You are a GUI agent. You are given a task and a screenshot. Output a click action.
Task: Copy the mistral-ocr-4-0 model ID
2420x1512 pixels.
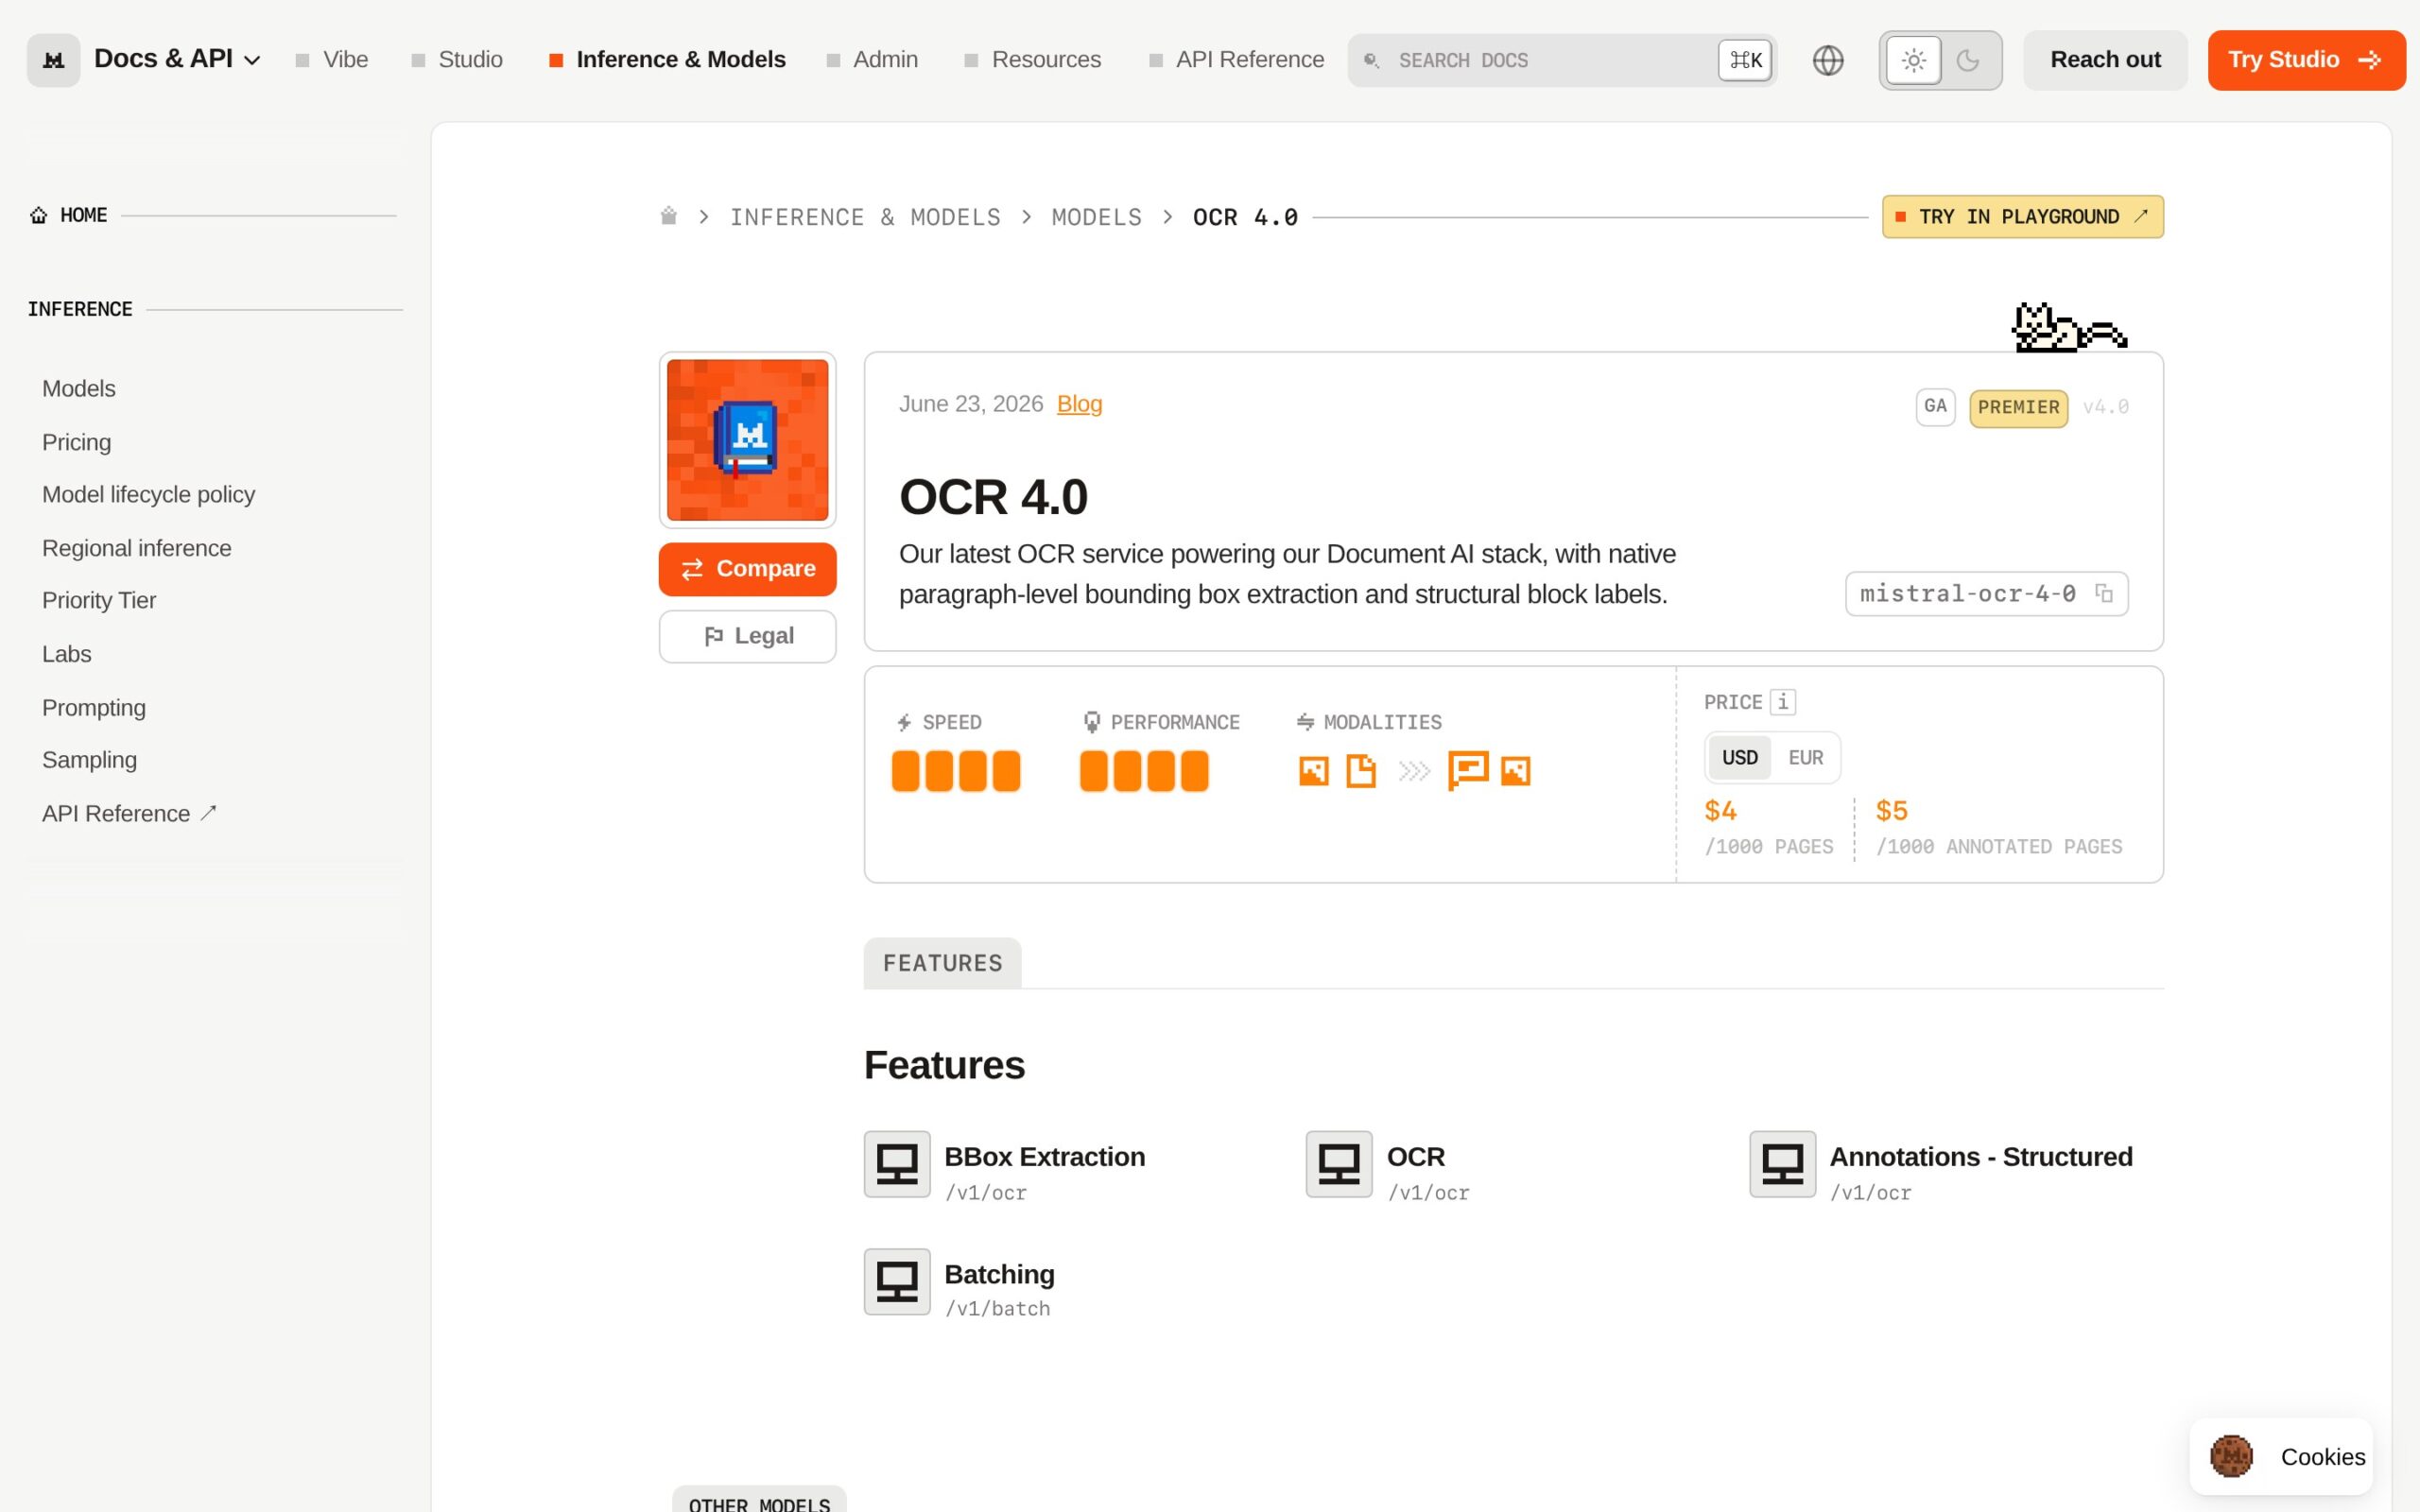coord(2104,593)
